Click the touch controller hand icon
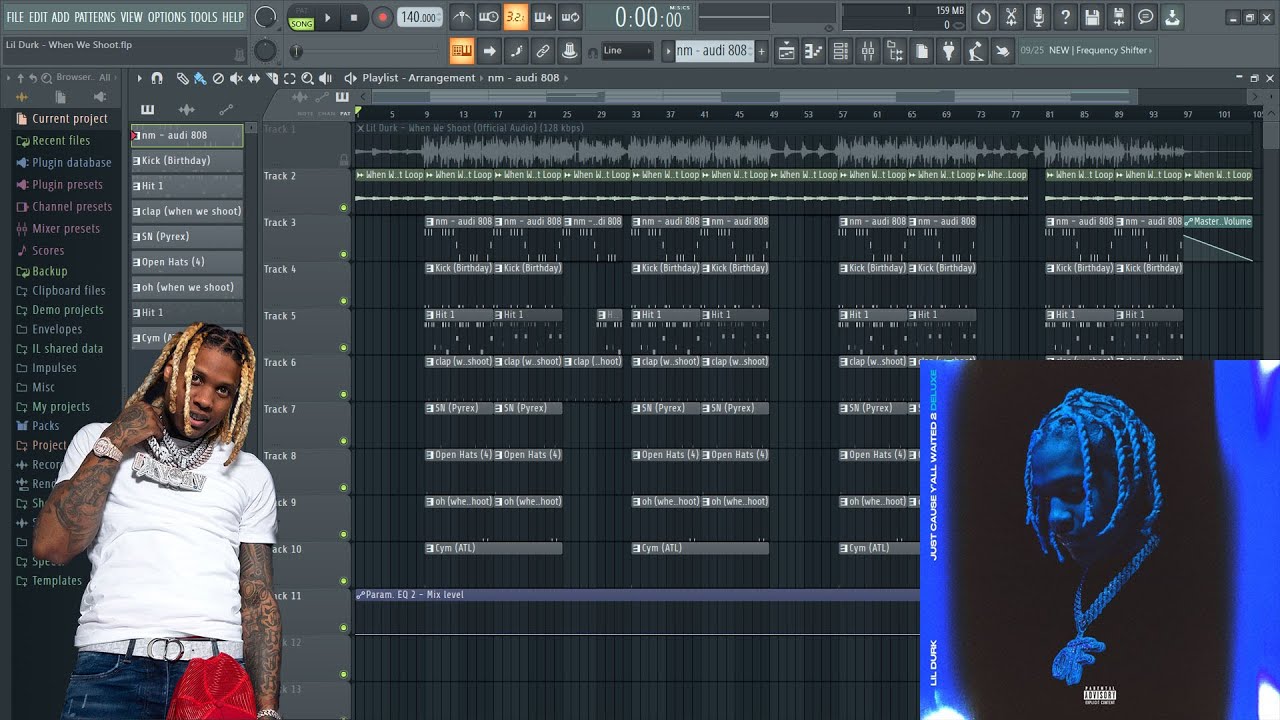The height and width of the screenshot is (720, 1280). pyautogui.click(x=1003, y=51)
